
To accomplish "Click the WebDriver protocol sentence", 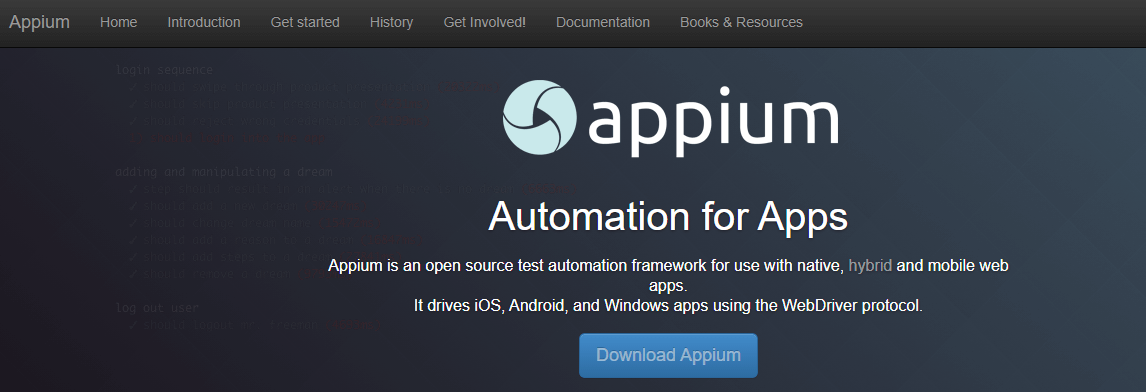I will tap(668, 306).
